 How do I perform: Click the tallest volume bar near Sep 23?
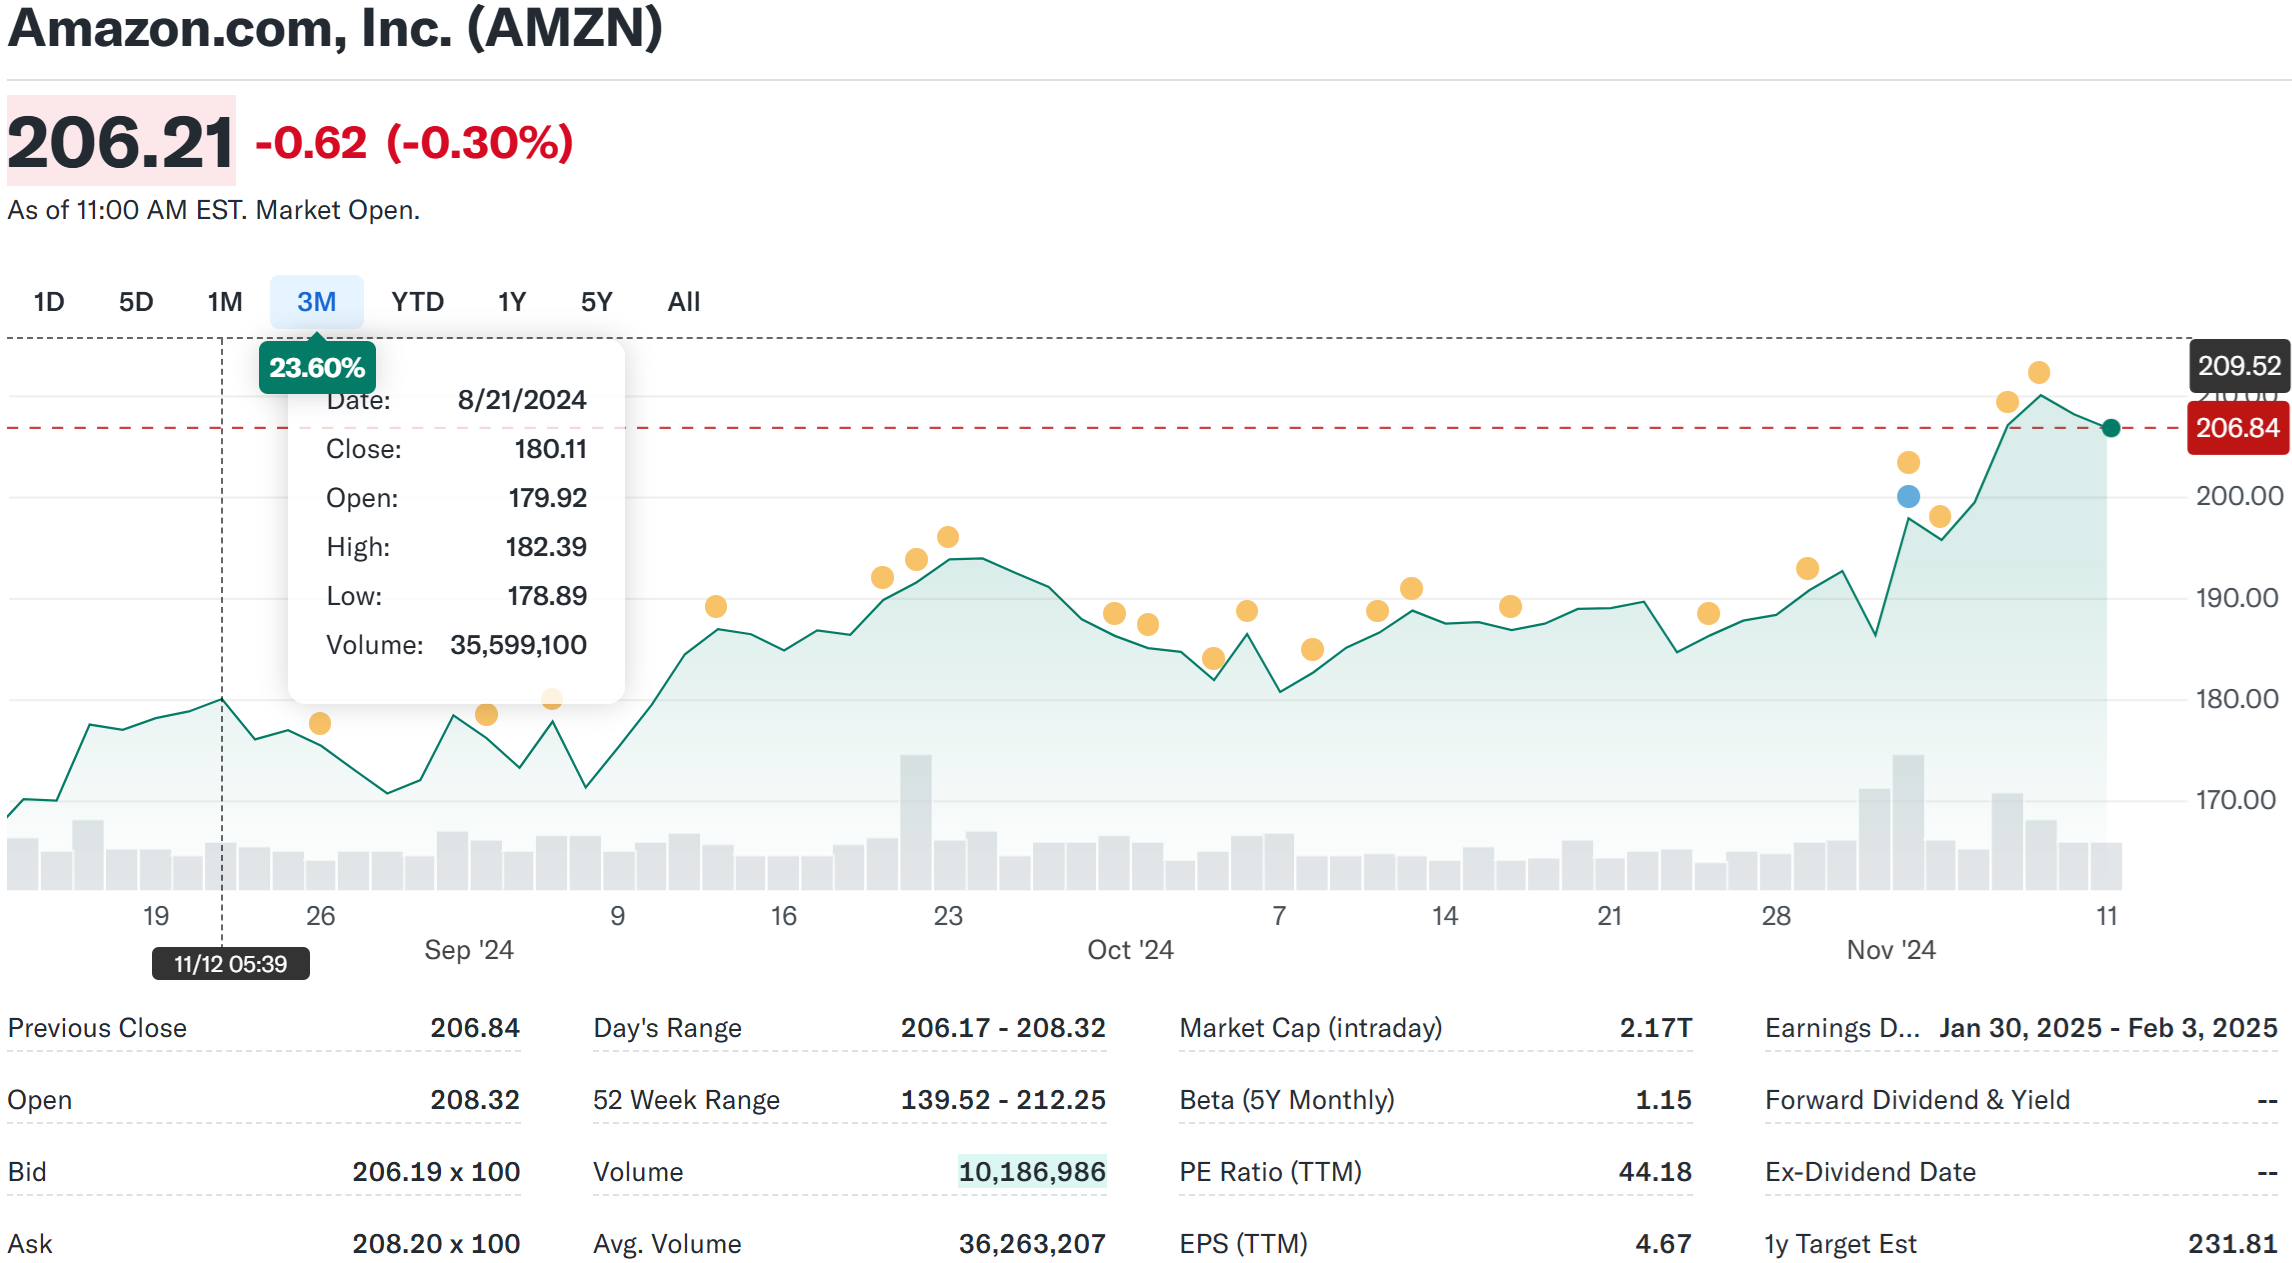[x=916, y=822]
